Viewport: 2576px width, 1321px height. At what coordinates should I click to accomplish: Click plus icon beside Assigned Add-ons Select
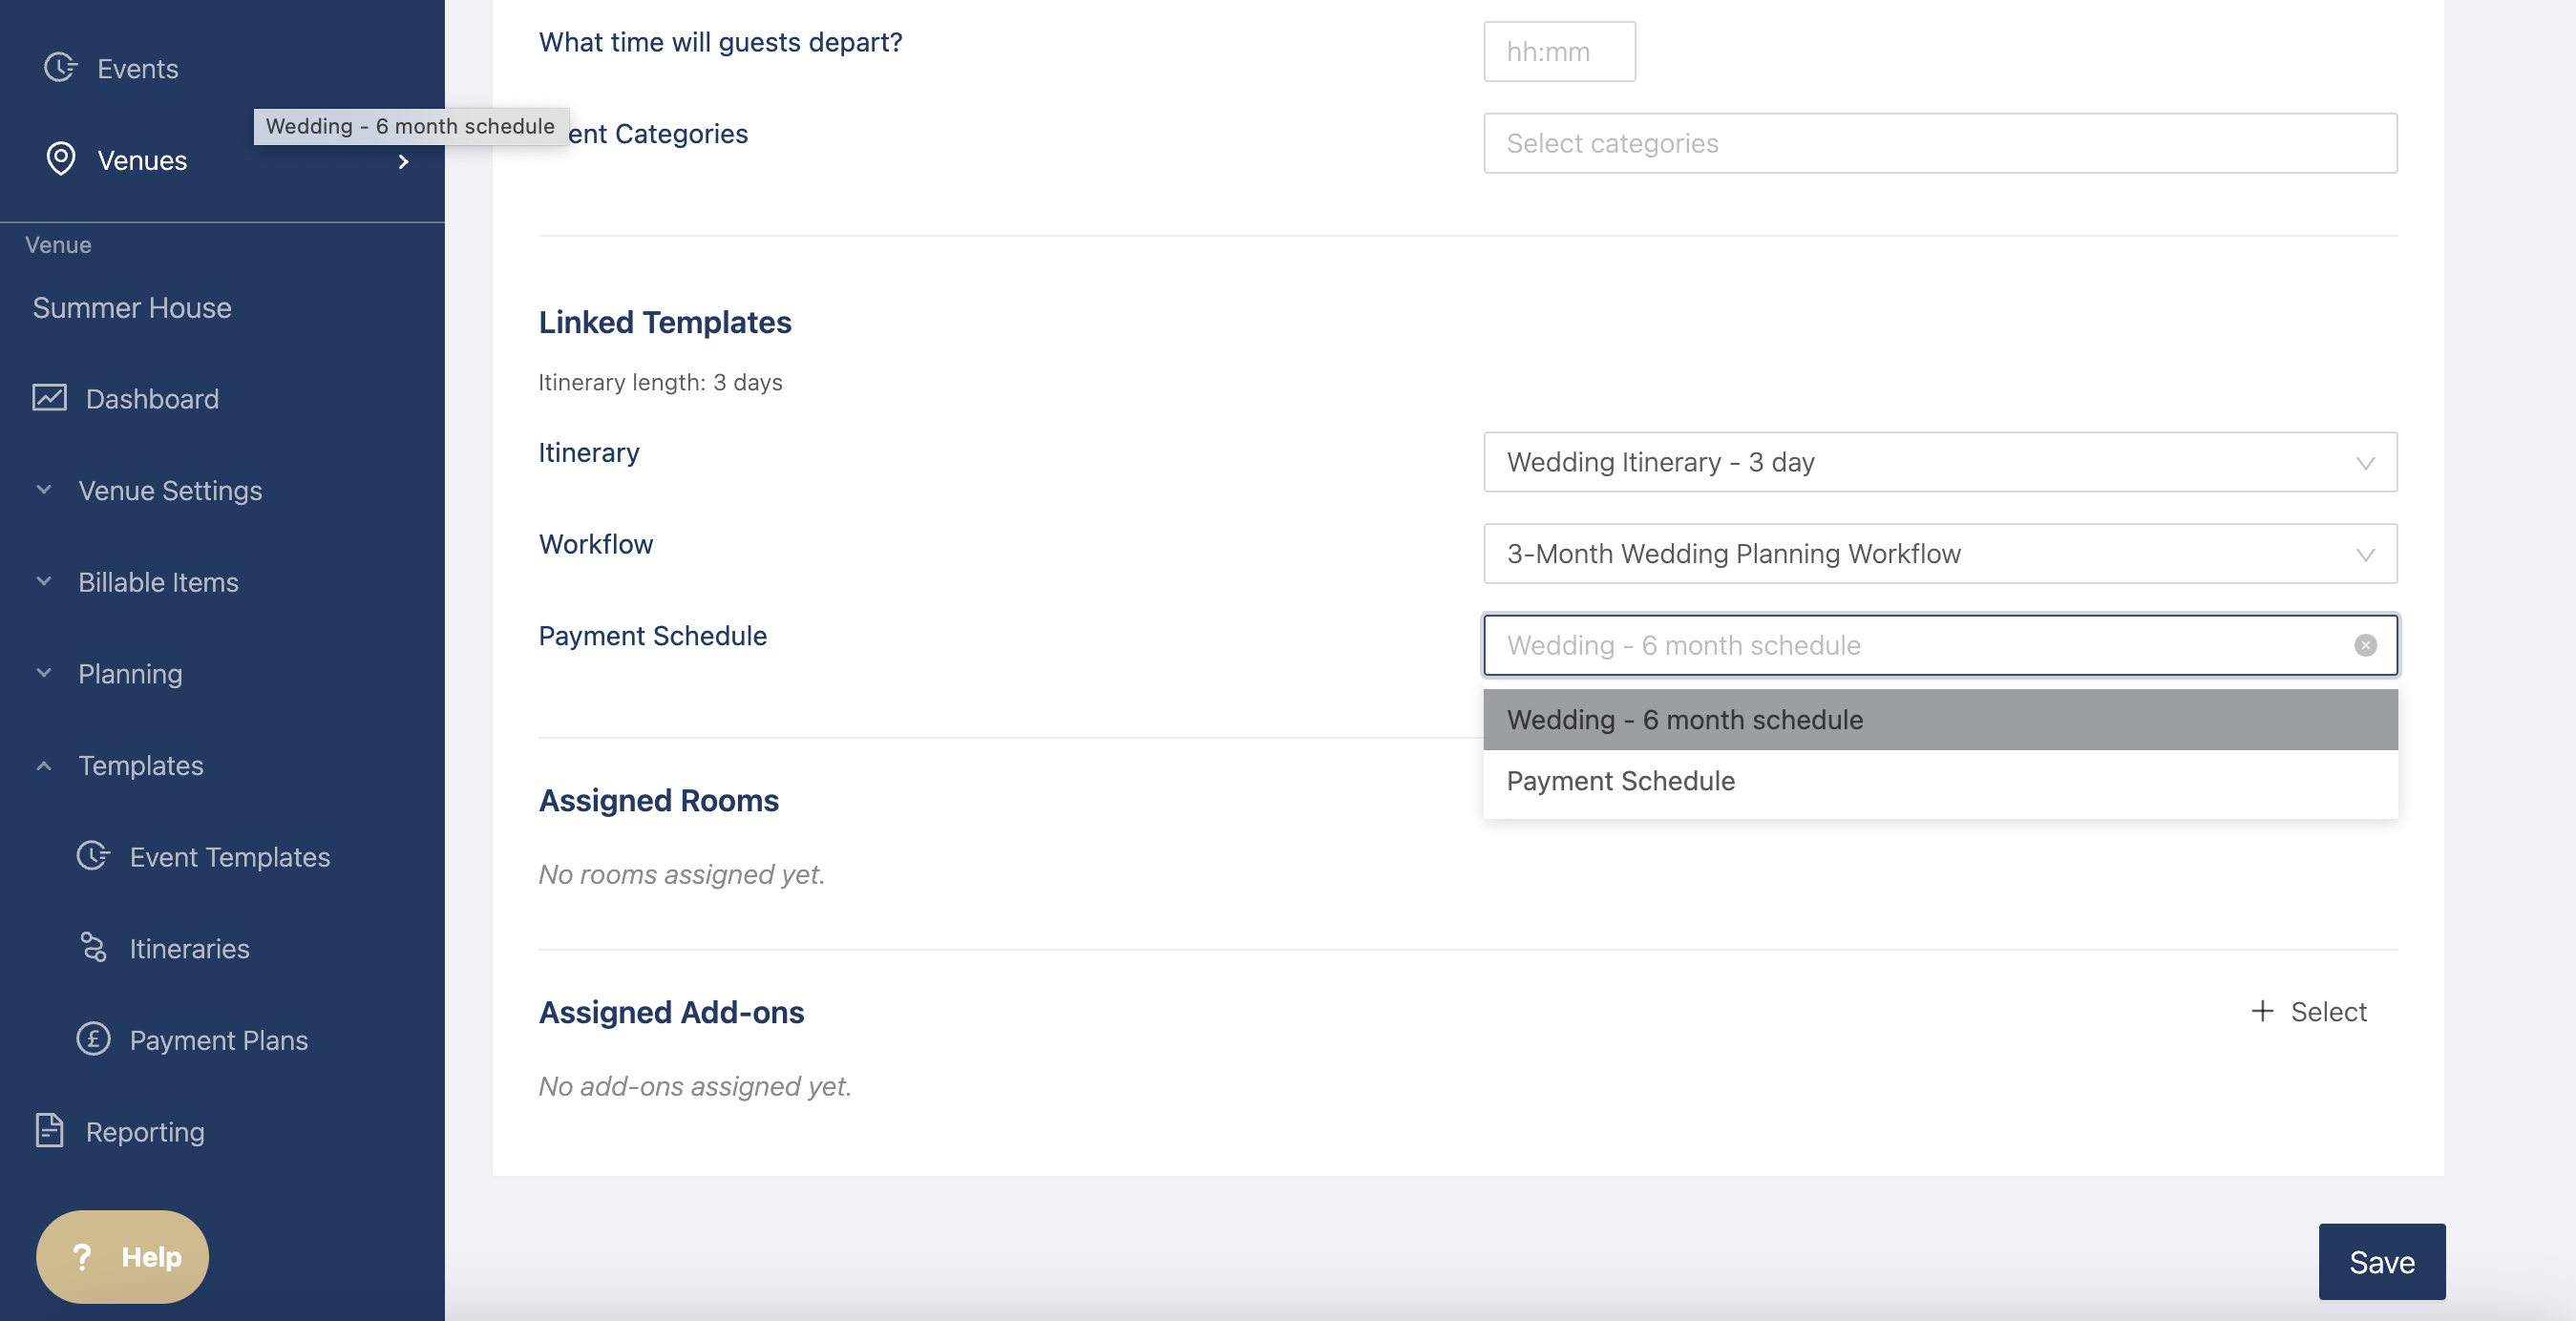coord(2261,1011)
